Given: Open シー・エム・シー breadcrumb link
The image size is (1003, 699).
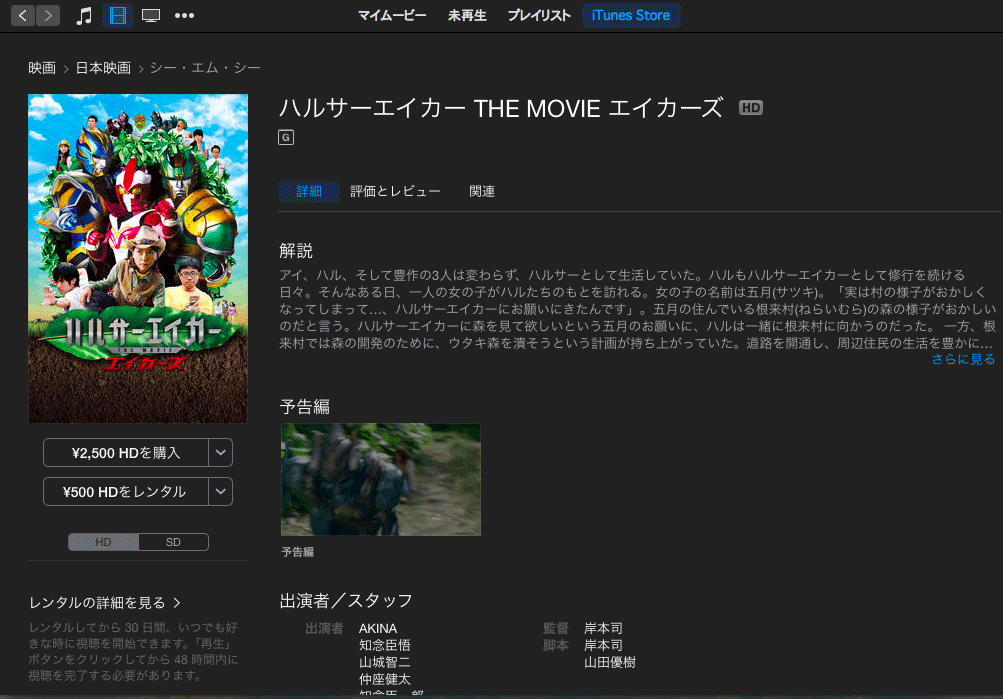Looking at the screenshot, I should click(x=205, y=68).
